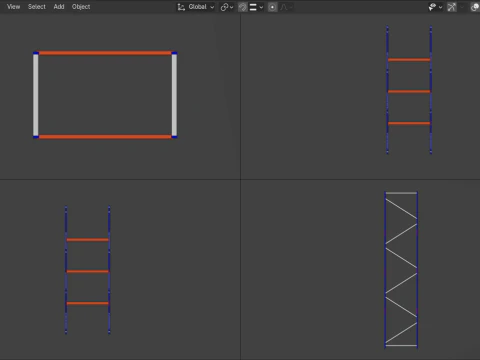Open the View menu
This screenshot has height=360, width=480.
(13, 7)
